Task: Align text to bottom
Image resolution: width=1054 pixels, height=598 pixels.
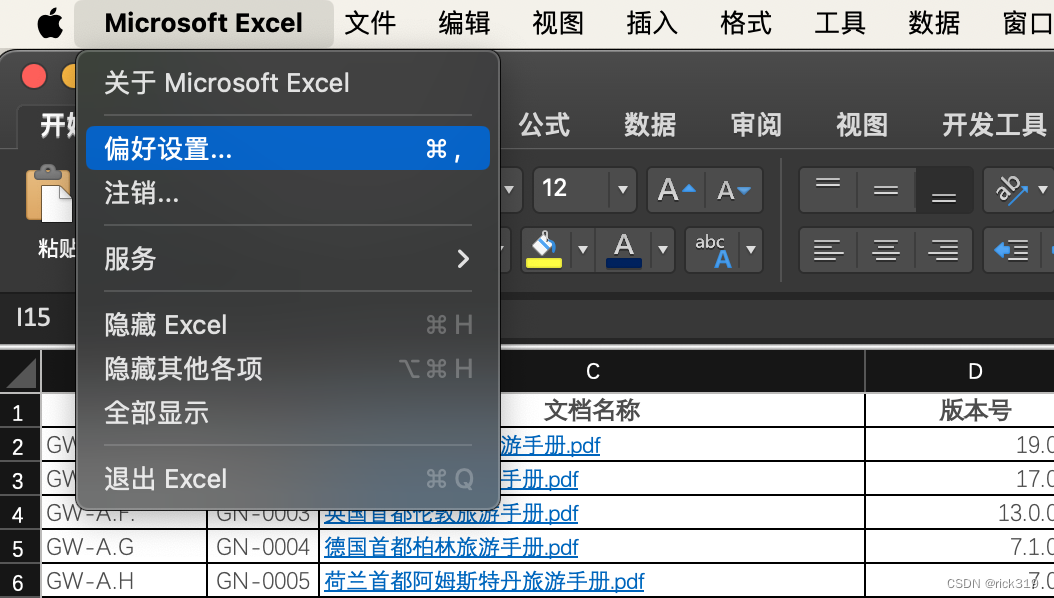Action: 944,190
